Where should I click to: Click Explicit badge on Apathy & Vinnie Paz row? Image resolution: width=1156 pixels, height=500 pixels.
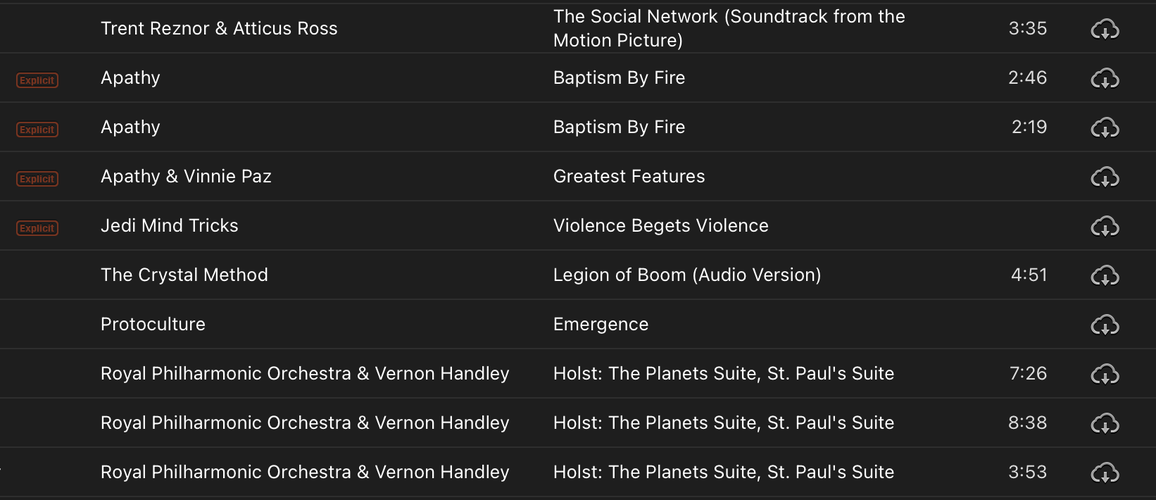click(x=37, y=178)
